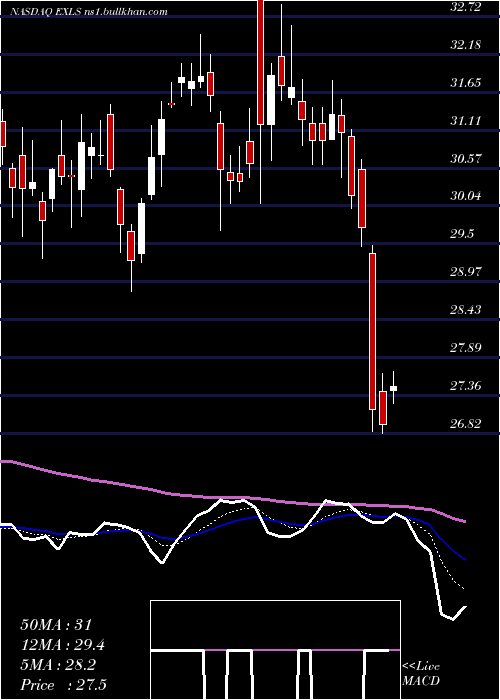
Task: Click the 30.04 price axis label
Action: pos(466,196)
